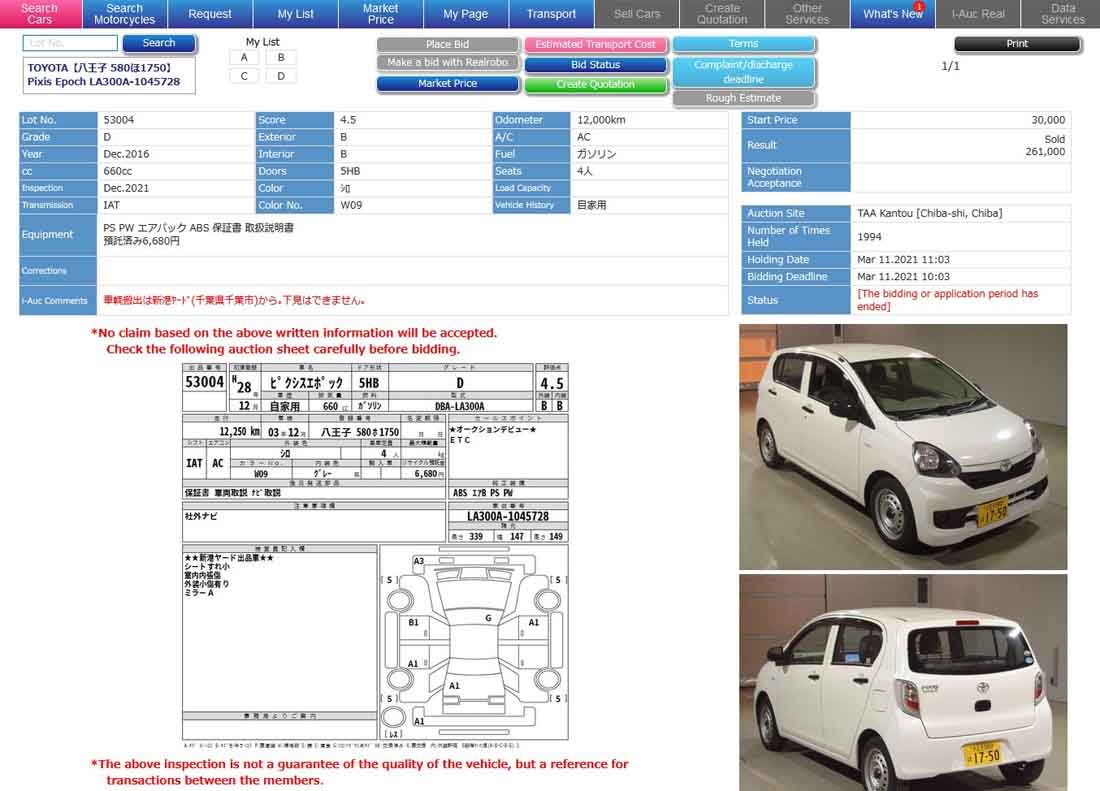
Task: Open the My Page tab
Action: tap(466, 13)
